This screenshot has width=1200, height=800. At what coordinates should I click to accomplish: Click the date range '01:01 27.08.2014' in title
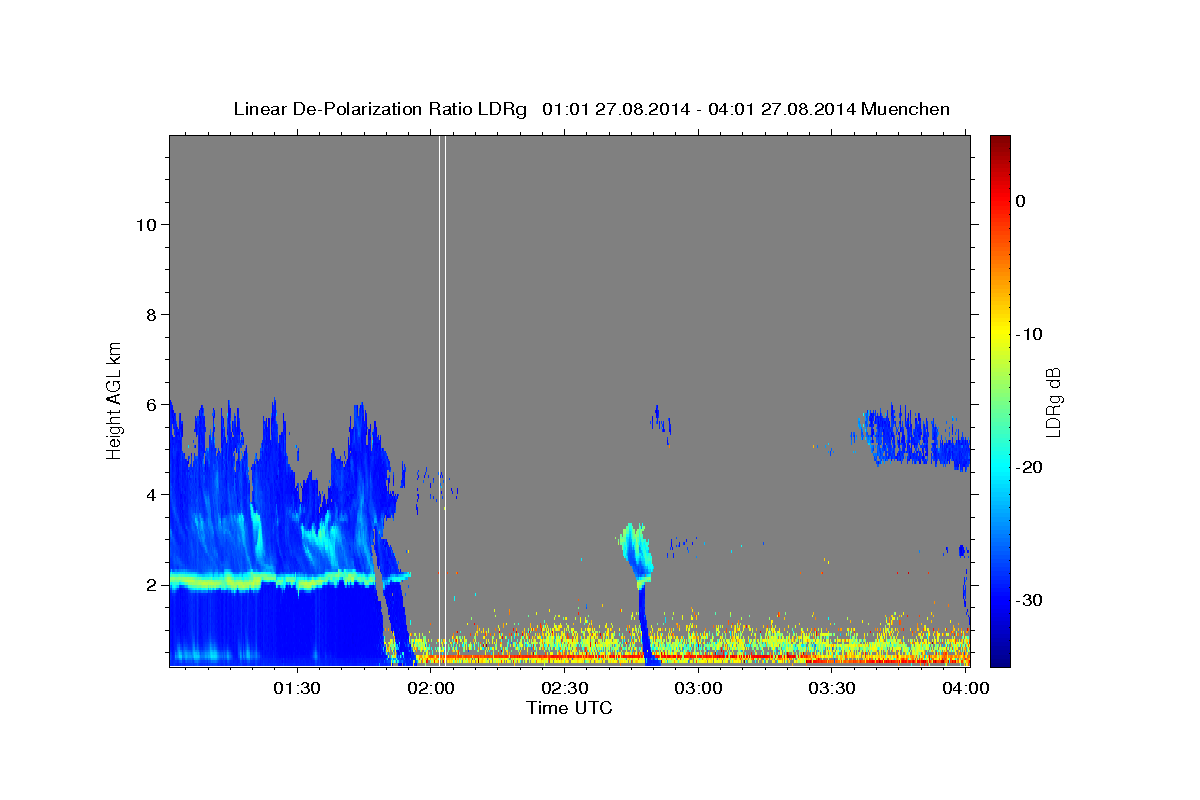[615, 109]
